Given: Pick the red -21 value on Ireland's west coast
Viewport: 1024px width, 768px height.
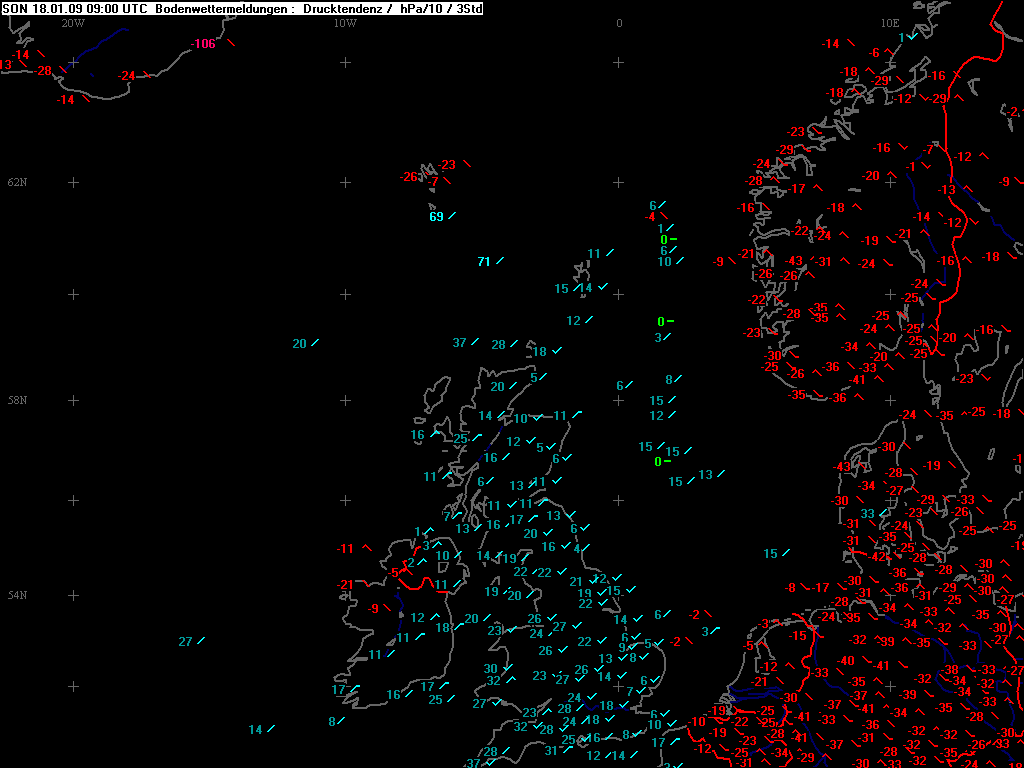Looking at the screenshot, I should click(x=345, y=584).
